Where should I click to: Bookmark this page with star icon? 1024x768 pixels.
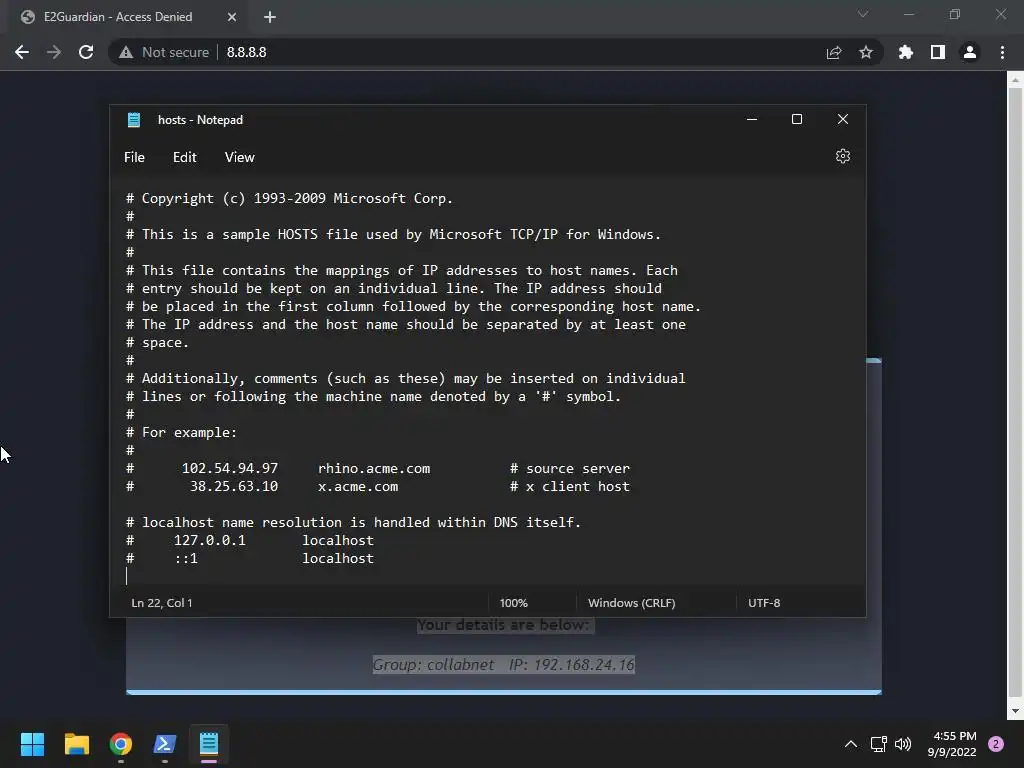tap(866, 52)
